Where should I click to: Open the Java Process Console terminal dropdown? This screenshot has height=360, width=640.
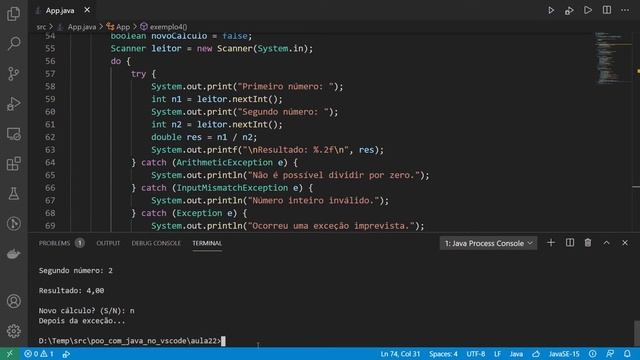coord(488,243)
